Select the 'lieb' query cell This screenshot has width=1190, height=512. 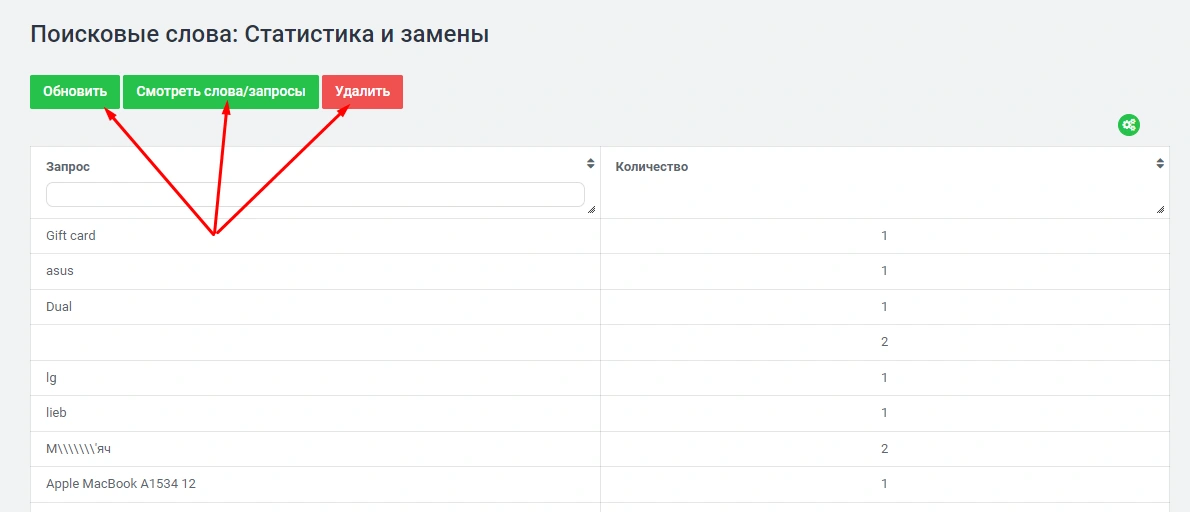tap(56, 413)
